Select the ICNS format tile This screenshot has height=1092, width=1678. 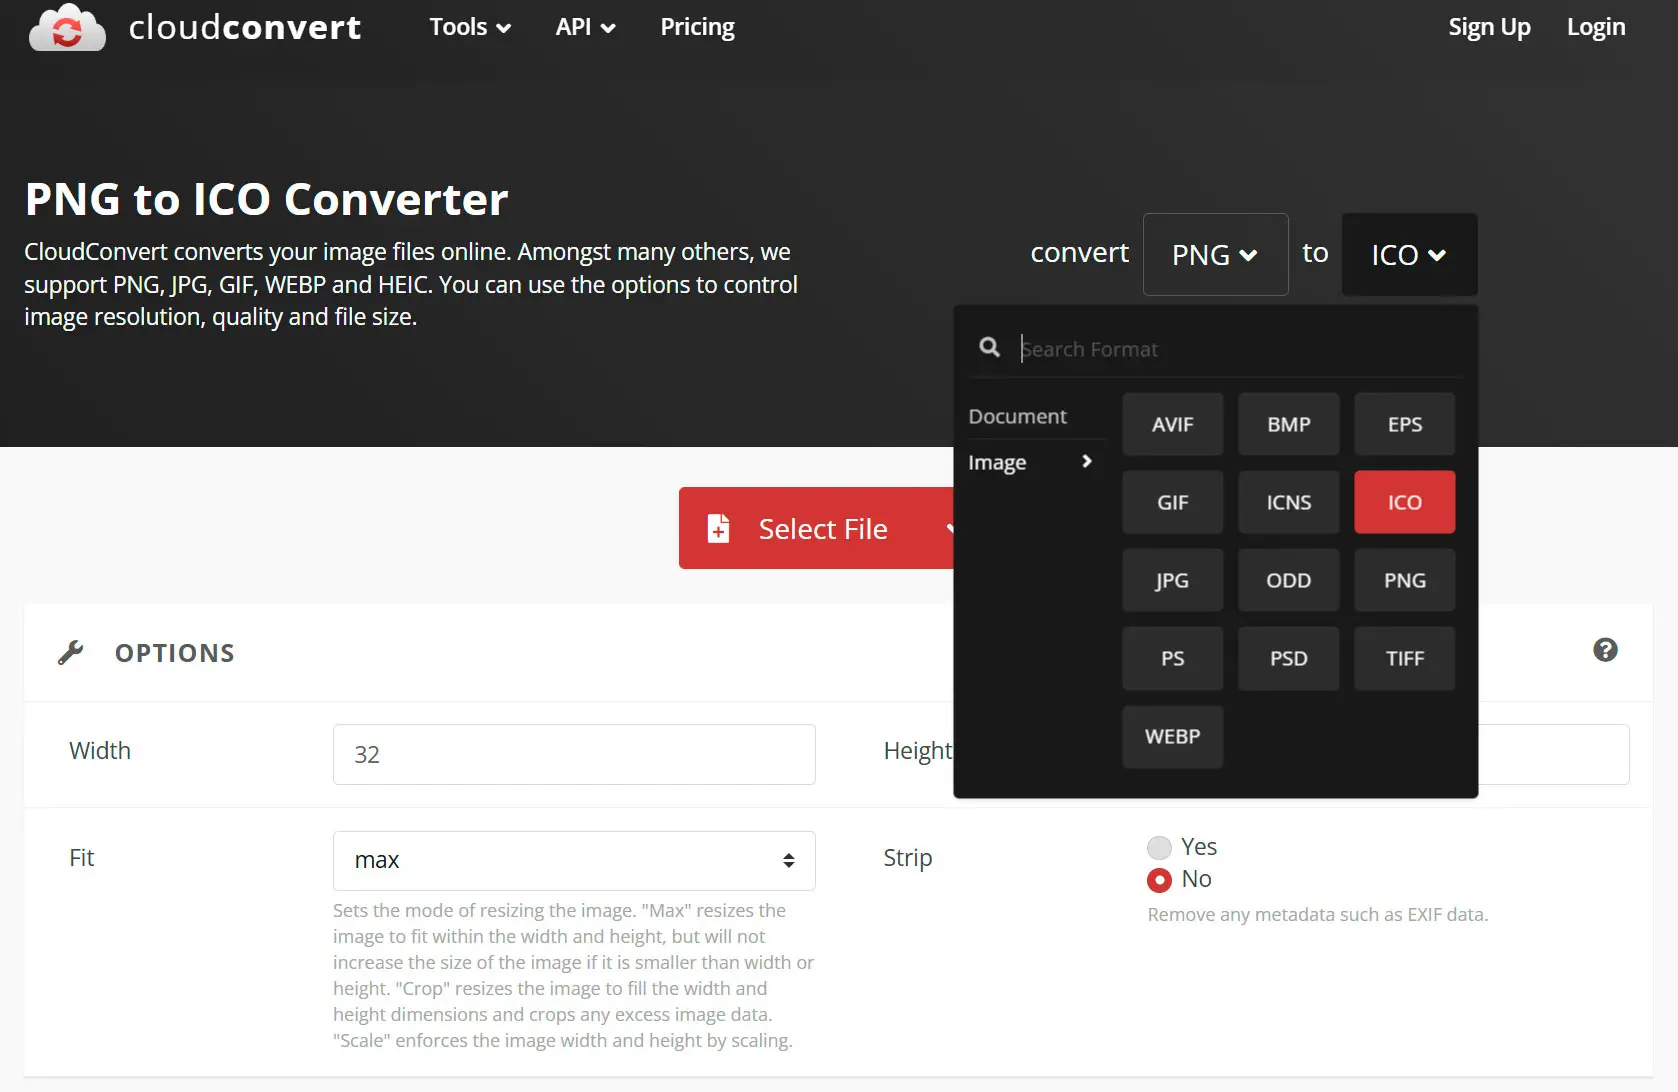click(1288, 501)
